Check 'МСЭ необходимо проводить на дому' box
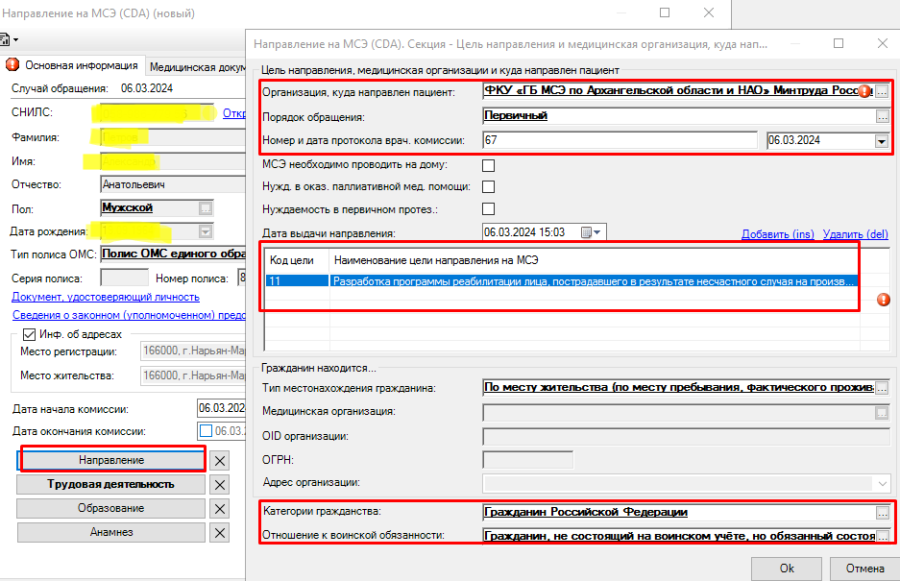Viewport: 900px width, 581px height. [x=489, y=164]
